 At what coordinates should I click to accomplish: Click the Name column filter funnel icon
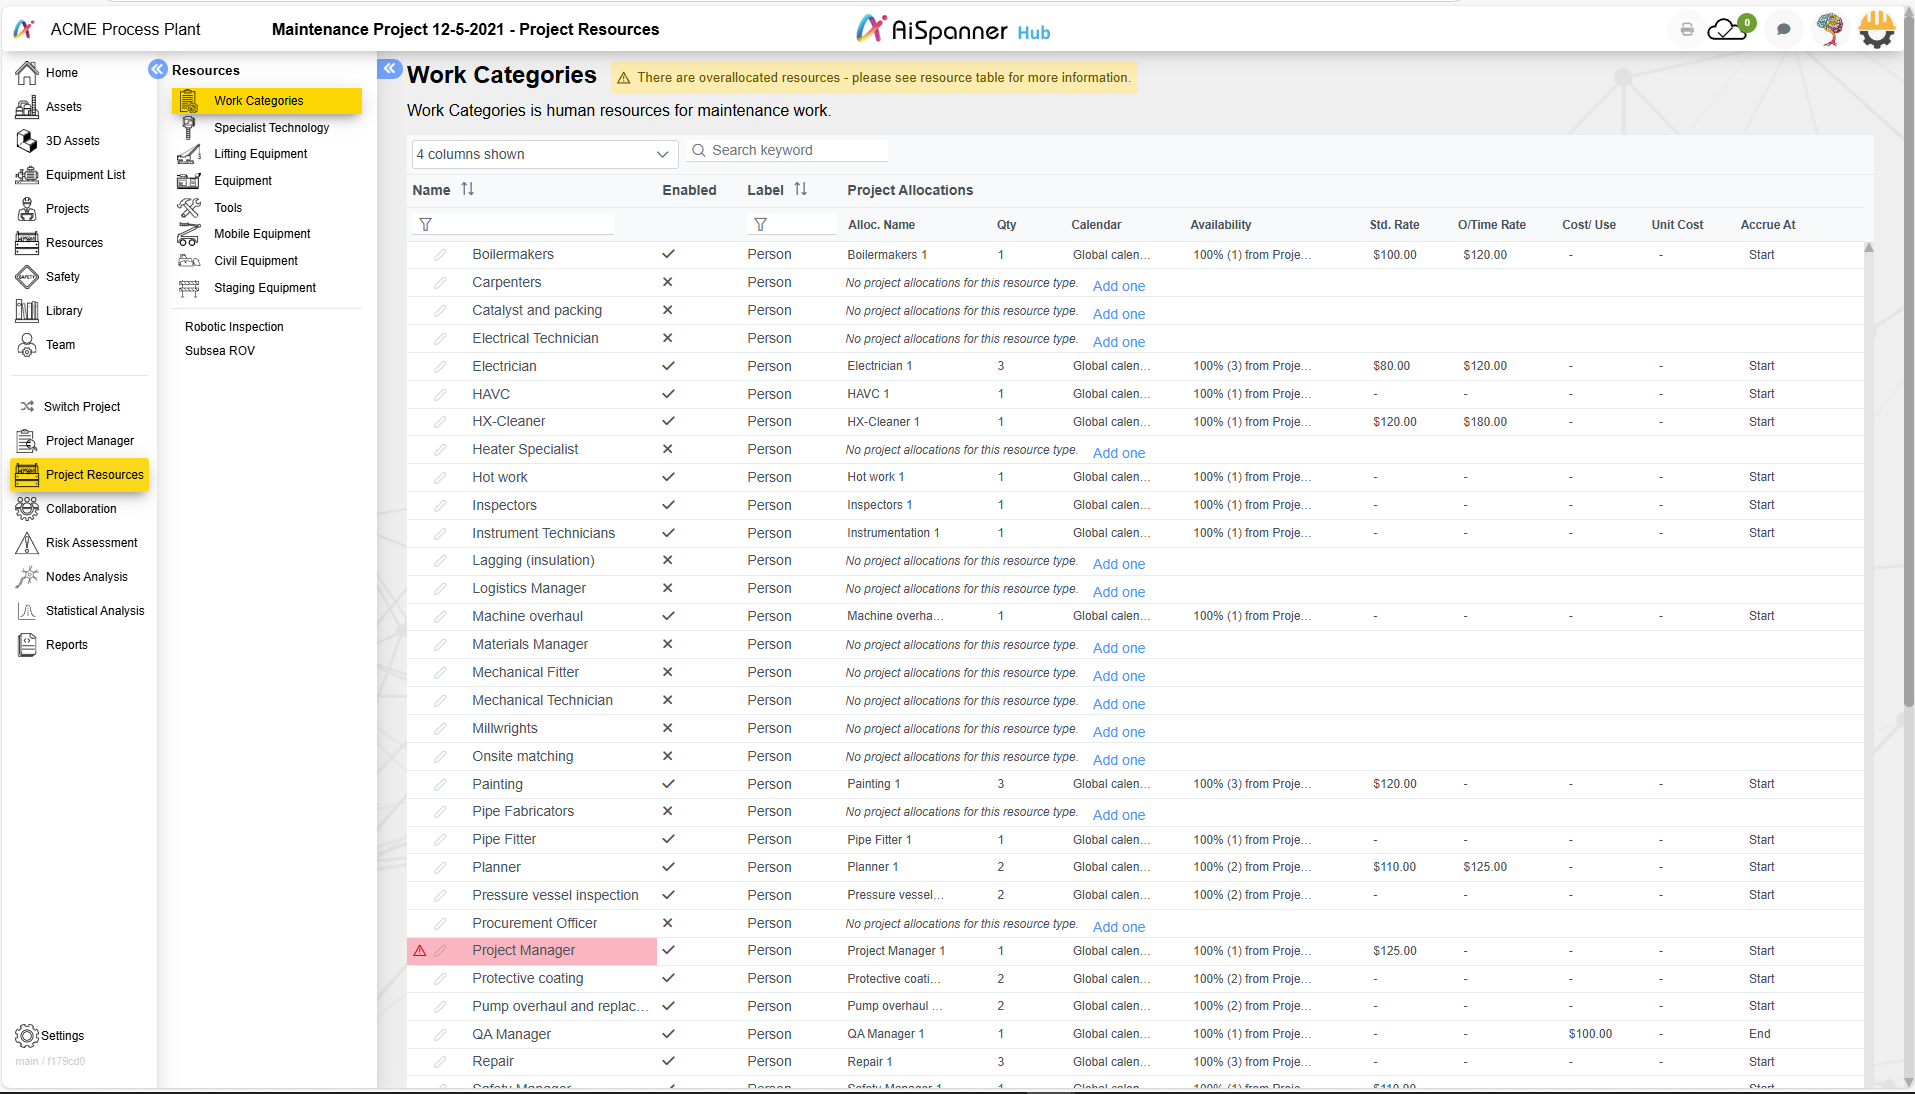tap(426, 225)
